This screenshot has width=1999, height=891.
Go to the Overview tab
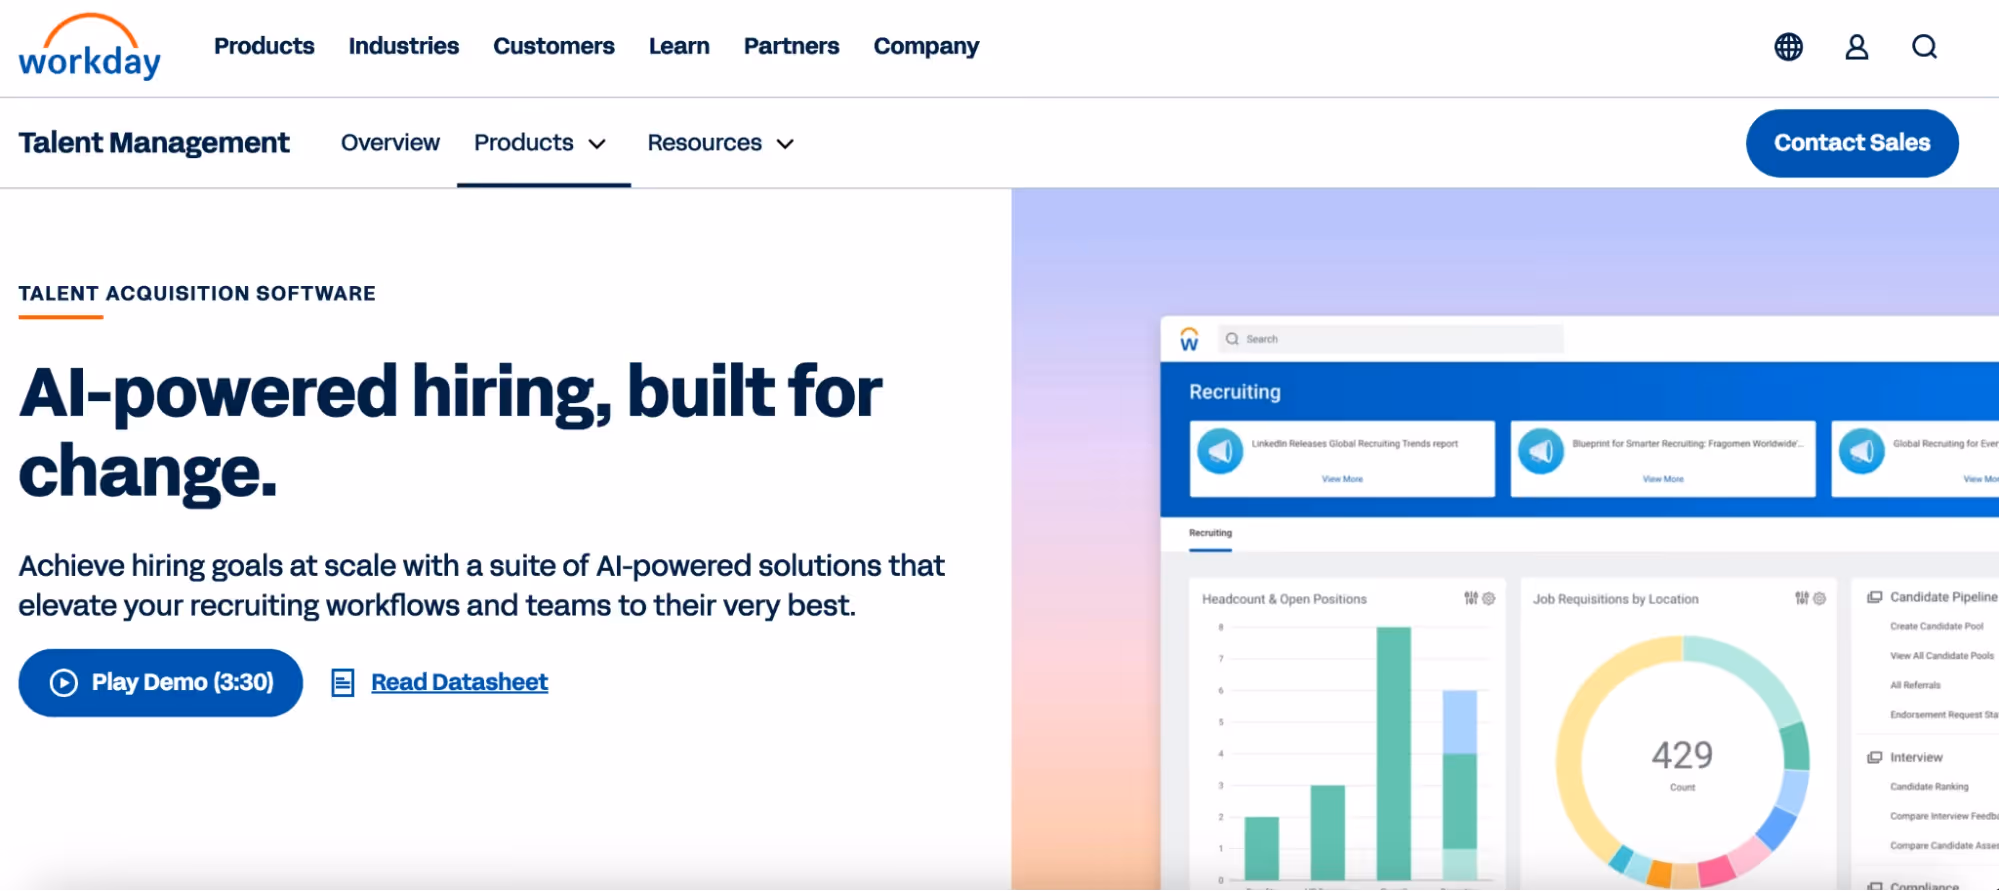(x=390, y=143)
